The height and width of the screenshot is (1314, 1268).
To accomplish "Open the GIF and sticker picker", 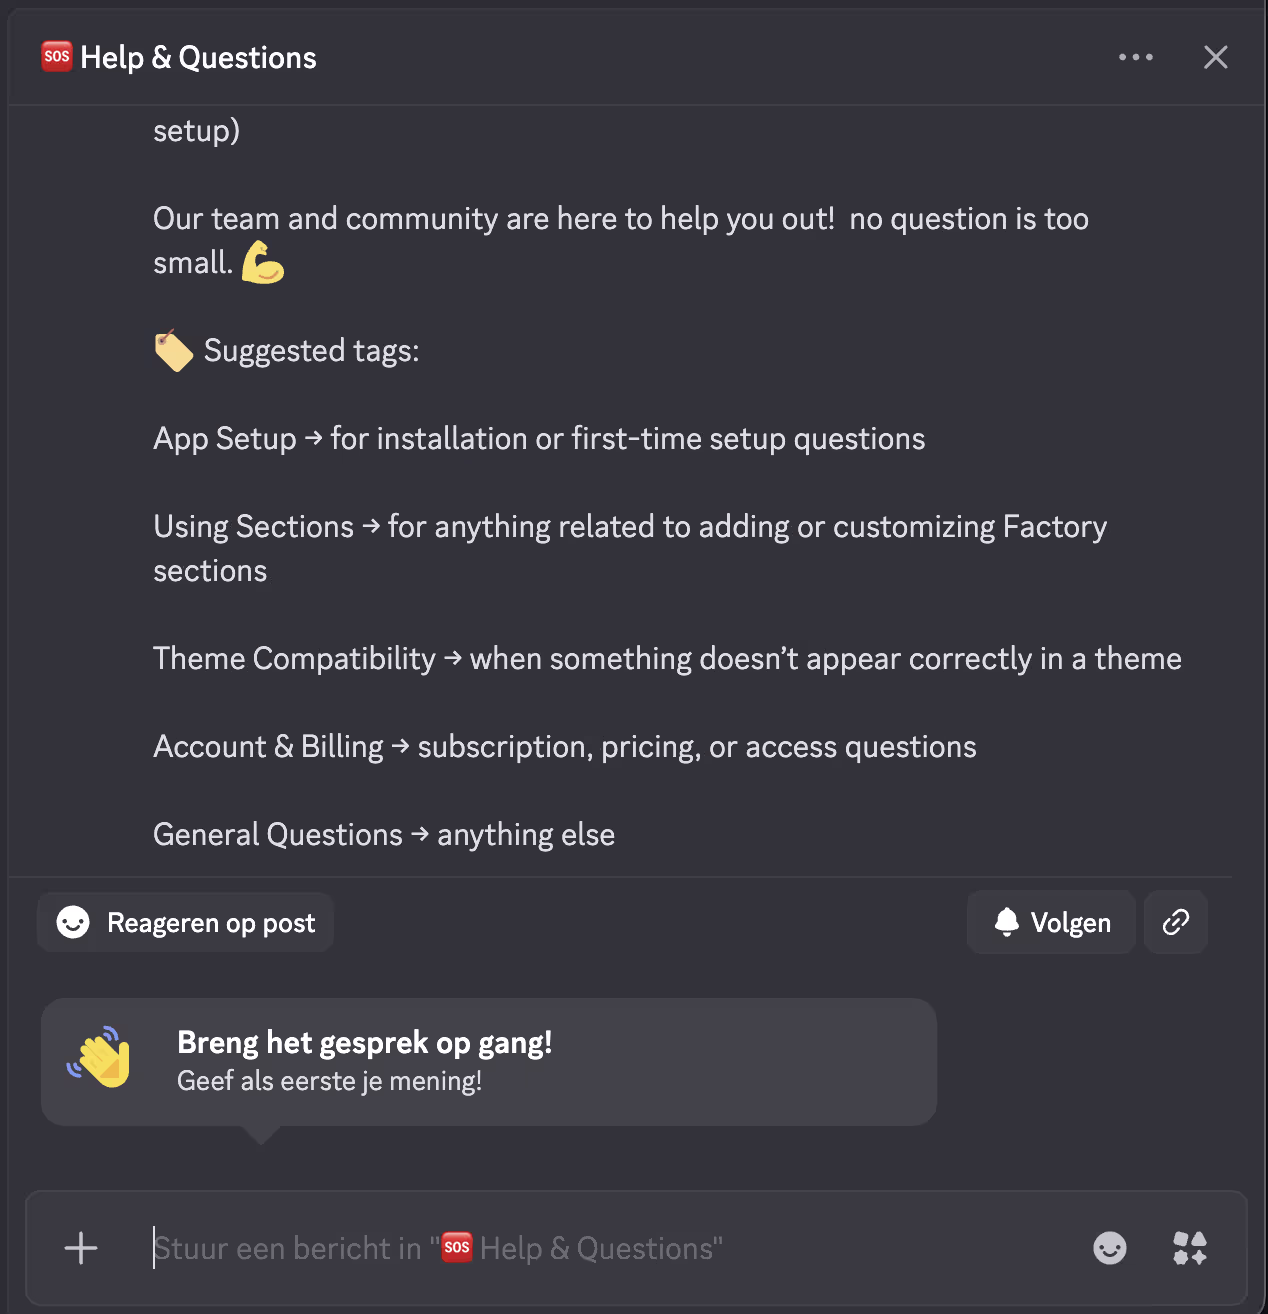I will (x=1189, y=1249).
